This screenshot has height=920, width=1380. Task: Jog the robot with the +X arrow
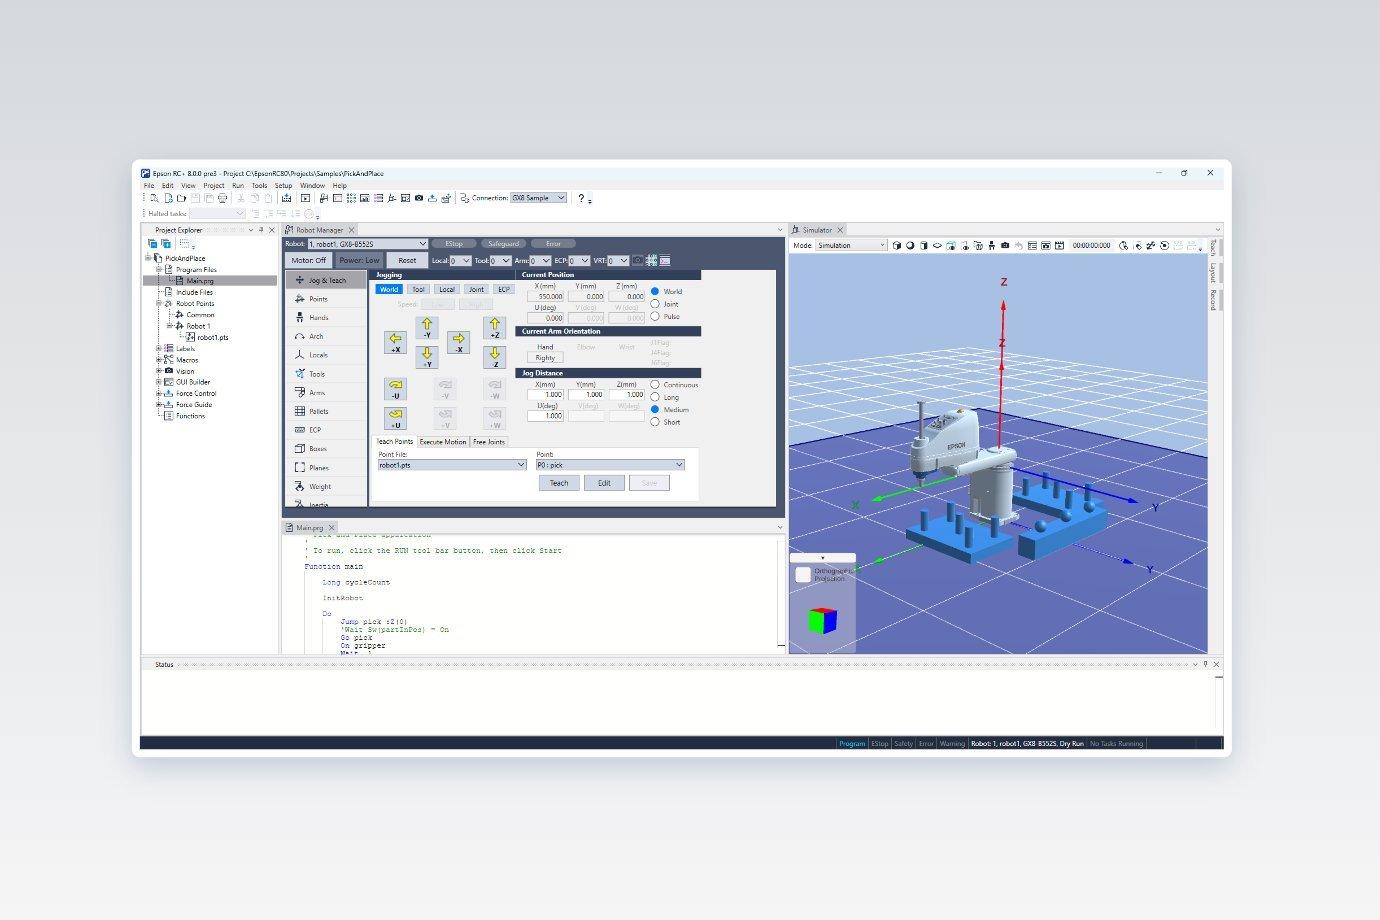click(395, 343)
